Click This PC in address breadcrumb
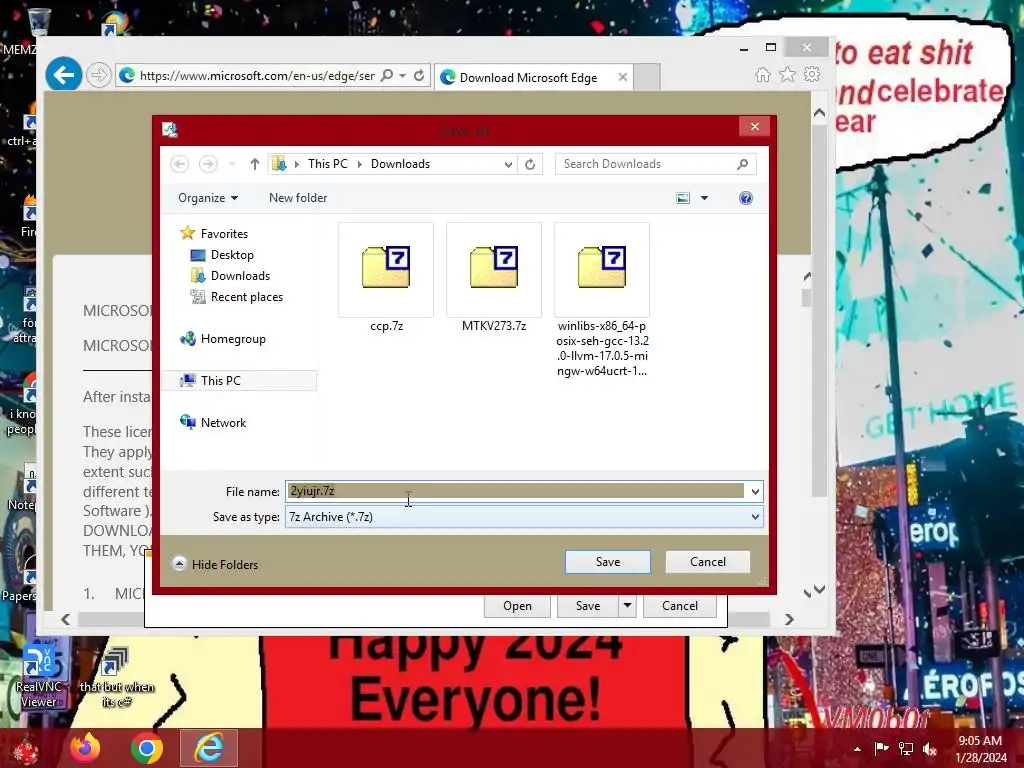This screenshot has width=1024, height=768. coord(327,164)
